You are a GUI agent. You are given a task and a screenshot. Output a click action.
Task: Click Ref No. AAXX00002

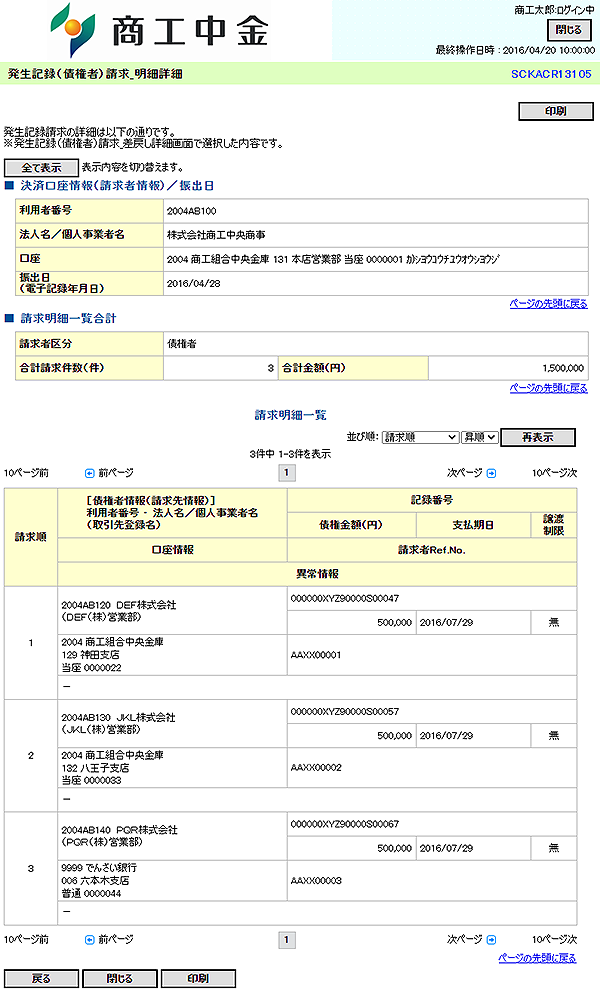pyautogui.click(x=316, y=768)
